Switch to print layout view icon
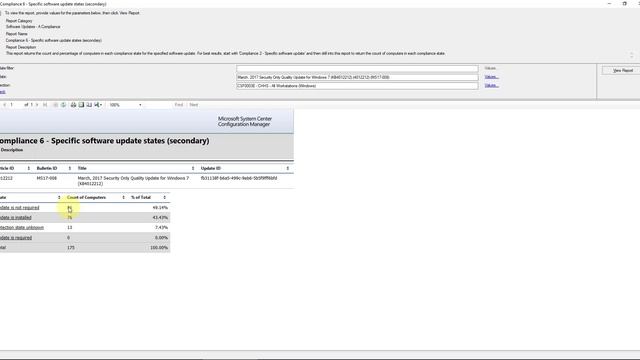 pos(81,105)
